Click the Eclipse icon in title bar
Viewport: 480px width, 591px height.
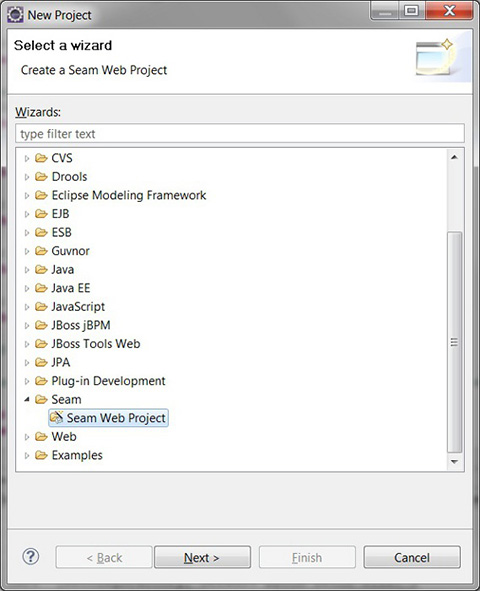coord(15,15)
